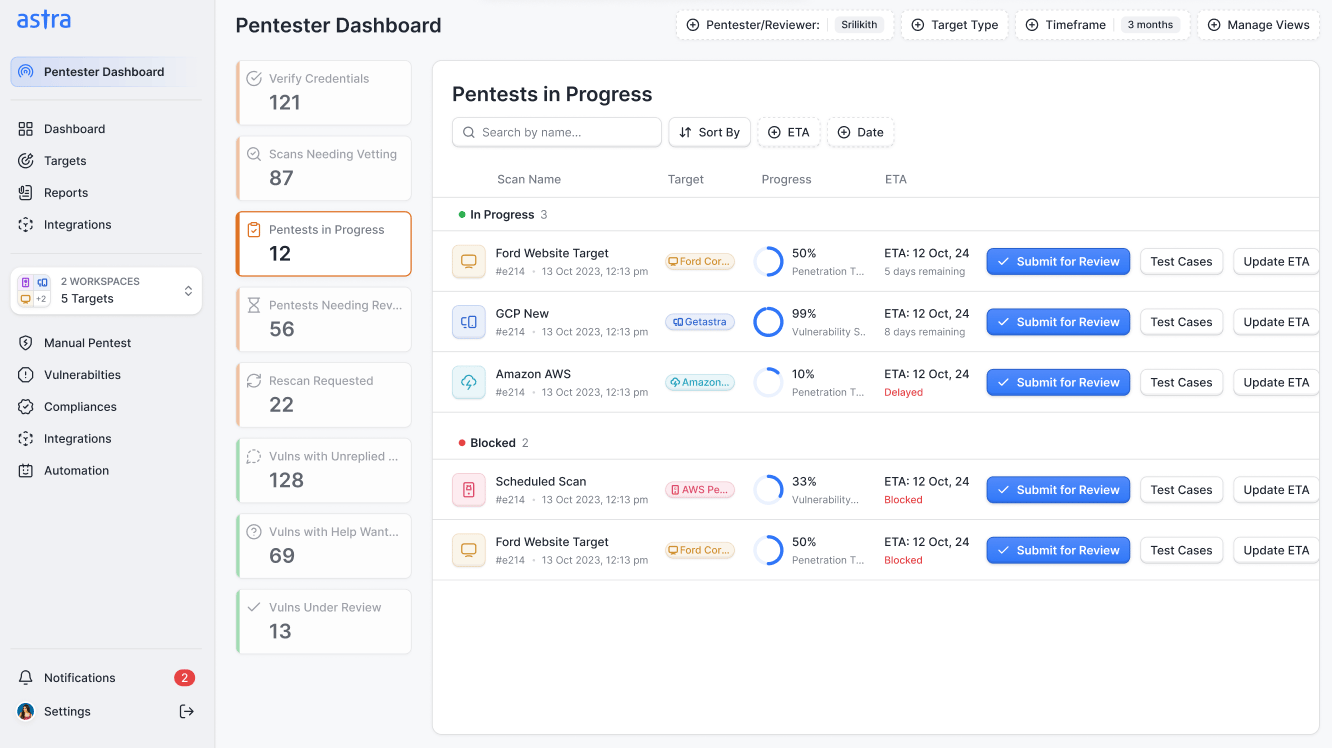1332x748 pixels.
Task: Click the Manual Pentest shield icon
Action: (x=26, y=343)
